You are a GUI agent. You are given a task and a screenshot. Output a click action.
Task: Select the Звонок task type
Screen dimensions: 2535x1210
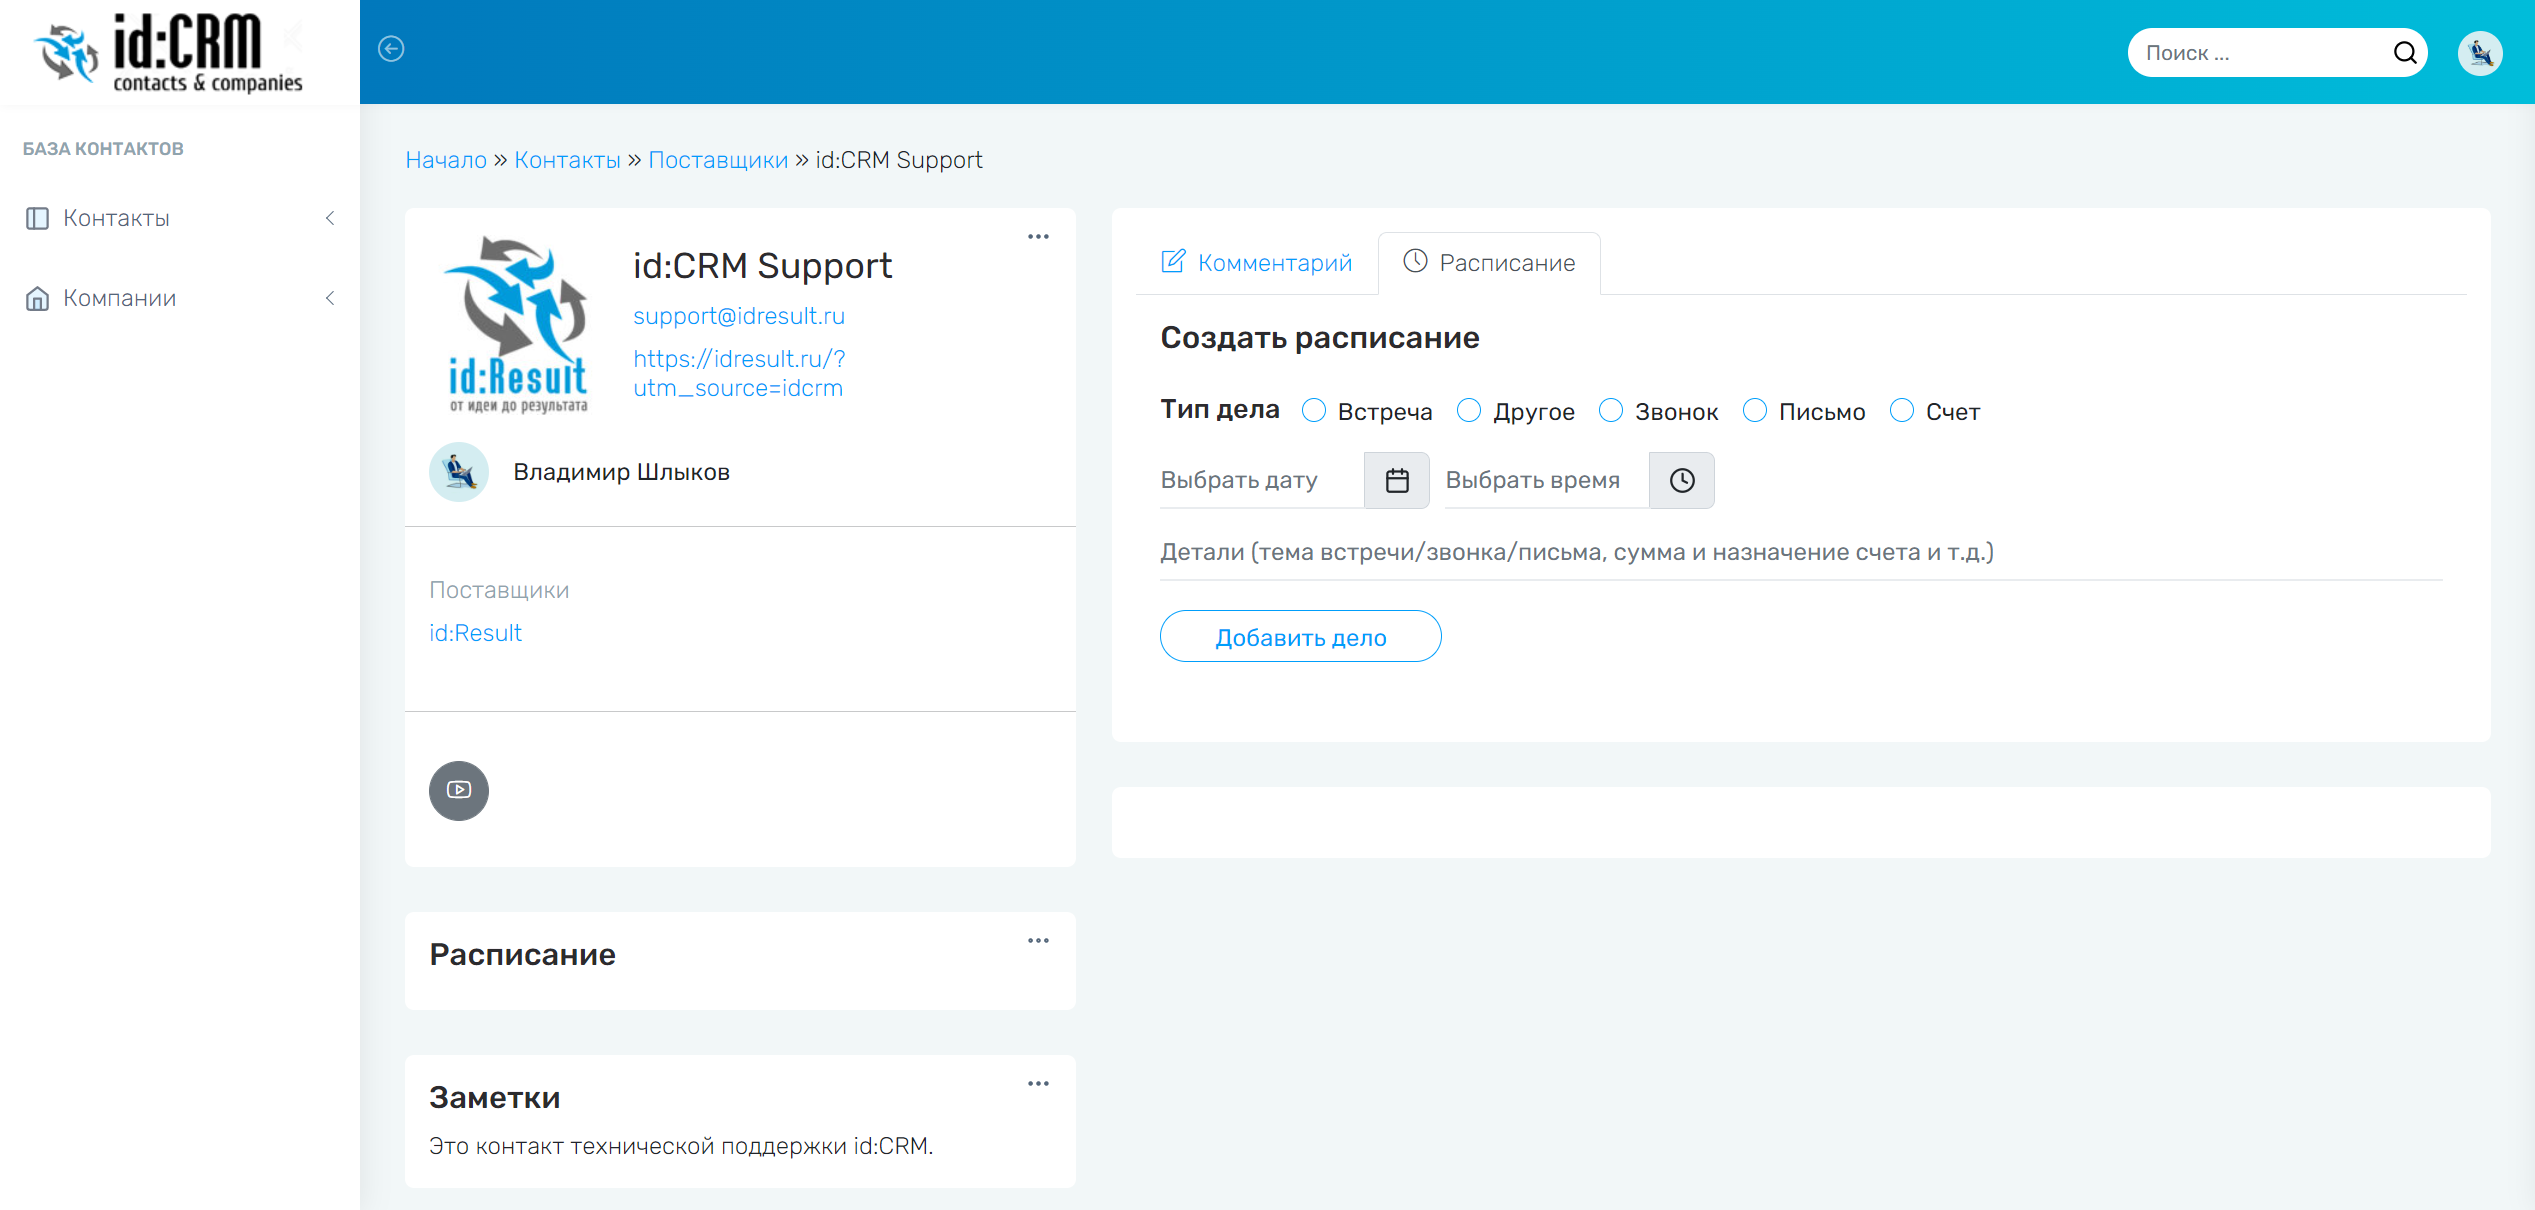[x=1611, y=411]
